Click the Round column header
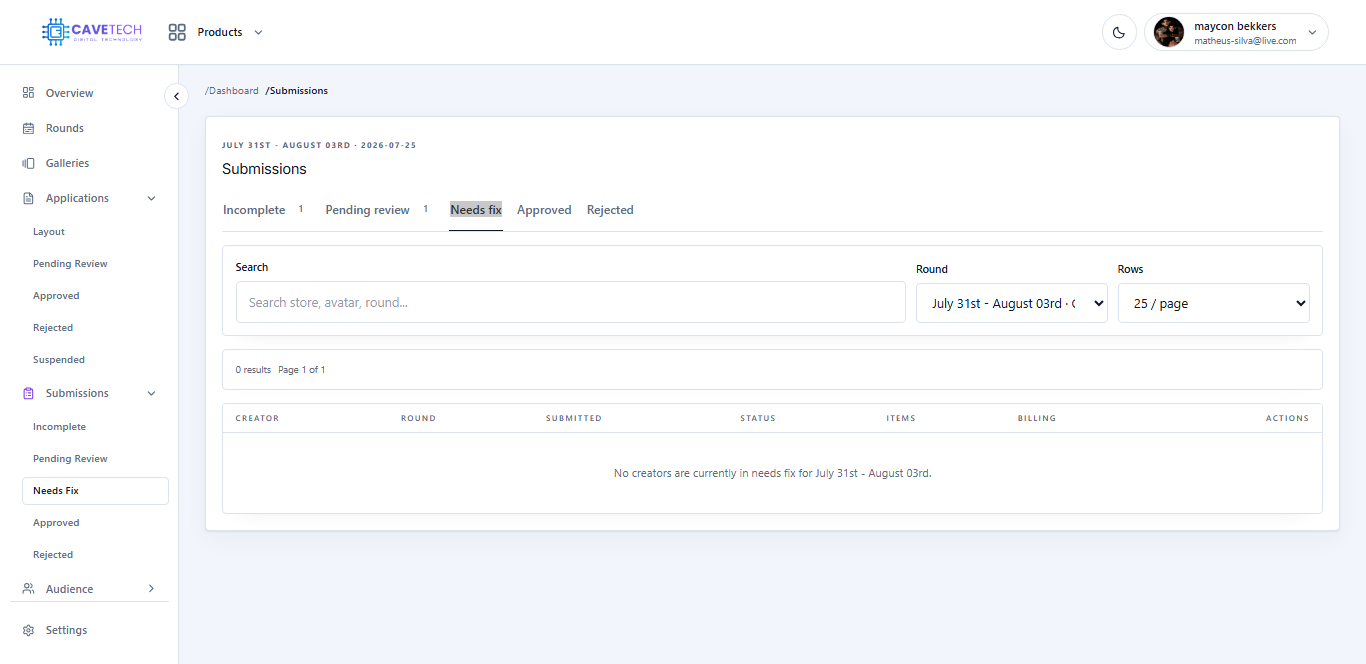 418,418
